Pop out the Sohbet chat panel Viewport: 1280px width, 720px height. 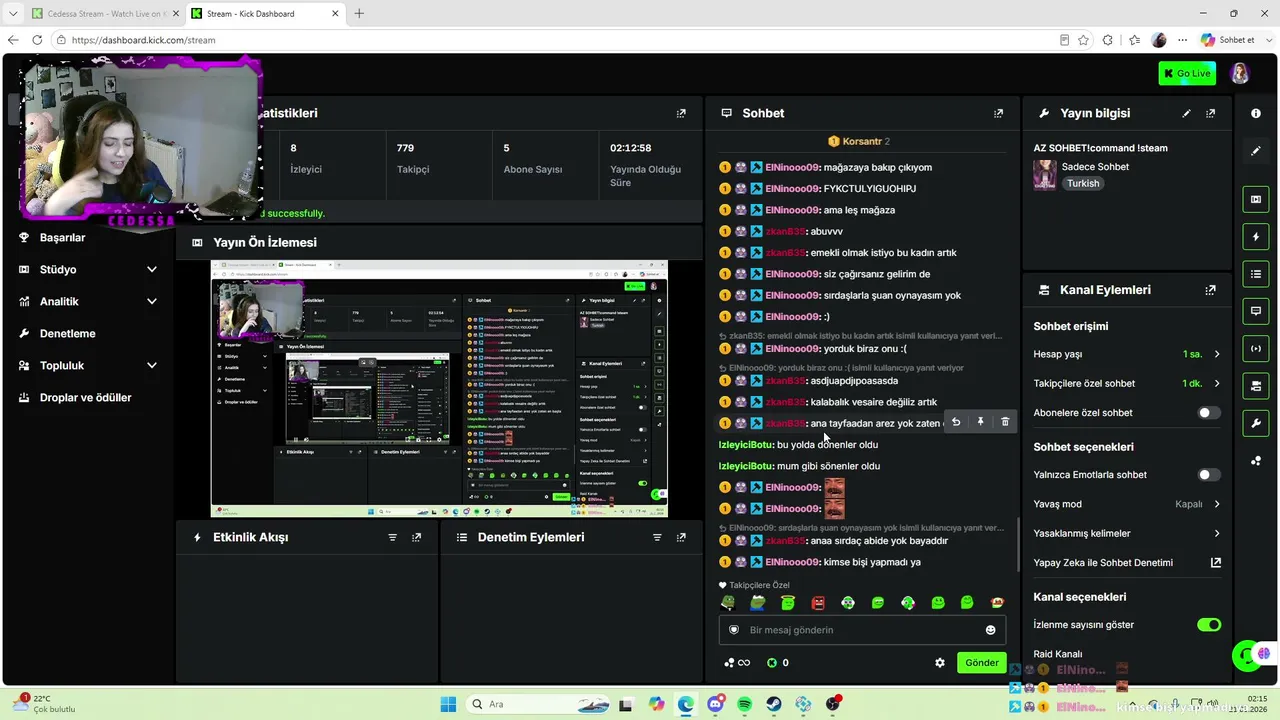(x=998, y=114)
